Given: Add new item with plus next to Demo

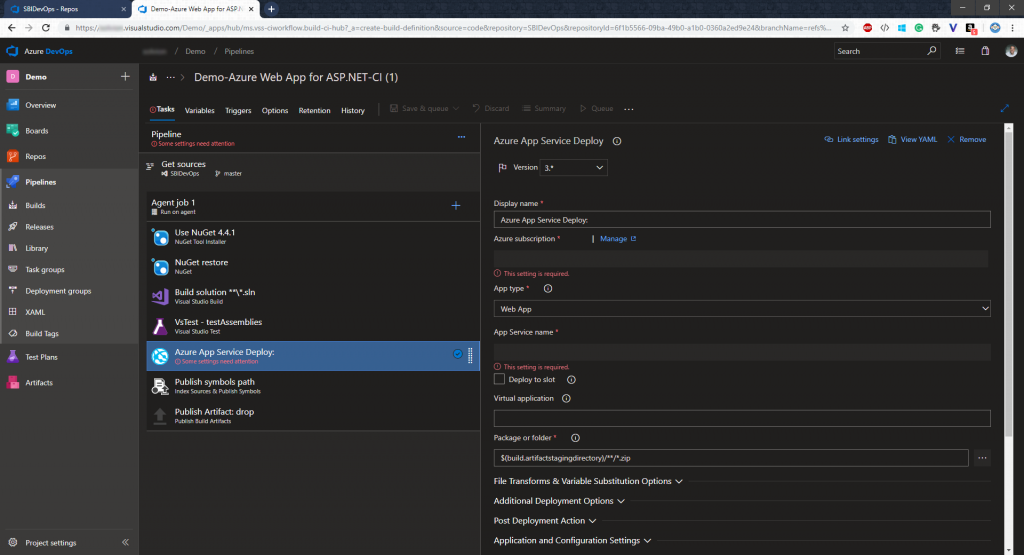Looking at the screenshot, I should coord(125,76).
